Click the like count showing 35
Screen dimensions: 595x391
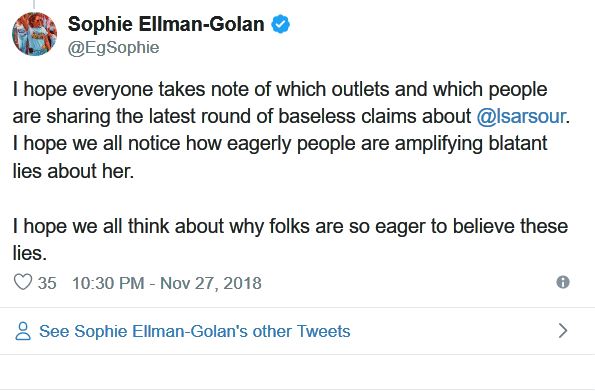click(47, 283)
